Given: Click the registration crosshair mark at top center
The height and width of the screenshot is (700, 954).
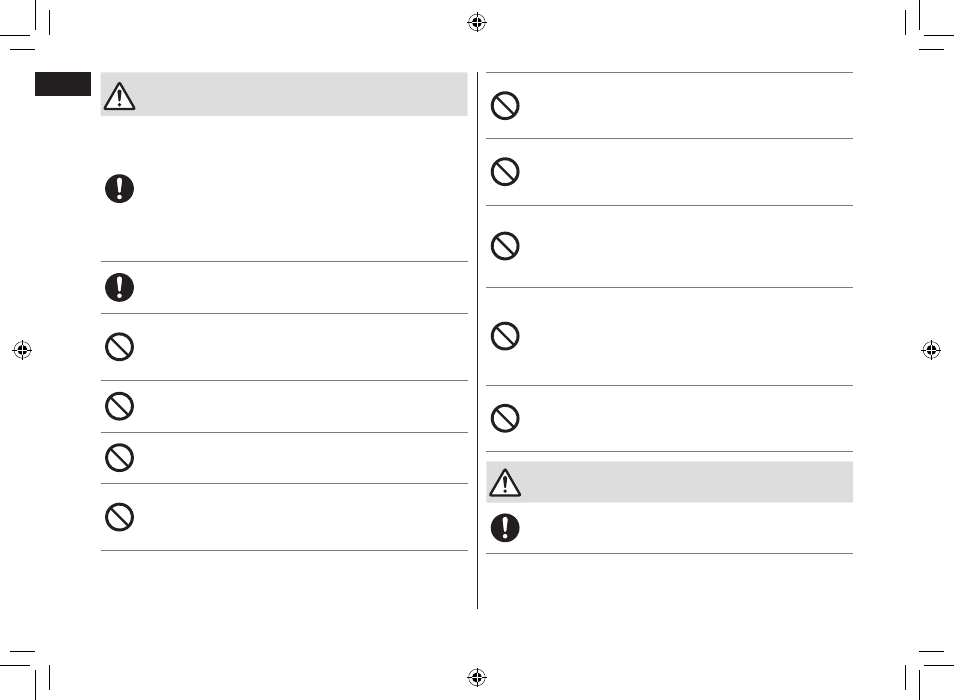Looking at the screenshot, I should click(x=477, y=23).
